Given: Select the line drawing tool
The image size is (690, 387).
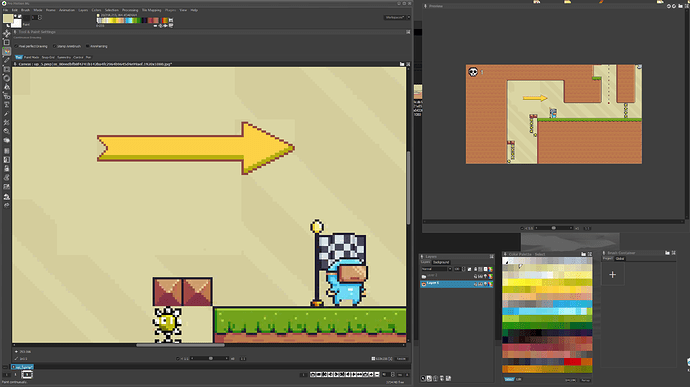Looking at the screenshot, I should [x=7, y=60].
